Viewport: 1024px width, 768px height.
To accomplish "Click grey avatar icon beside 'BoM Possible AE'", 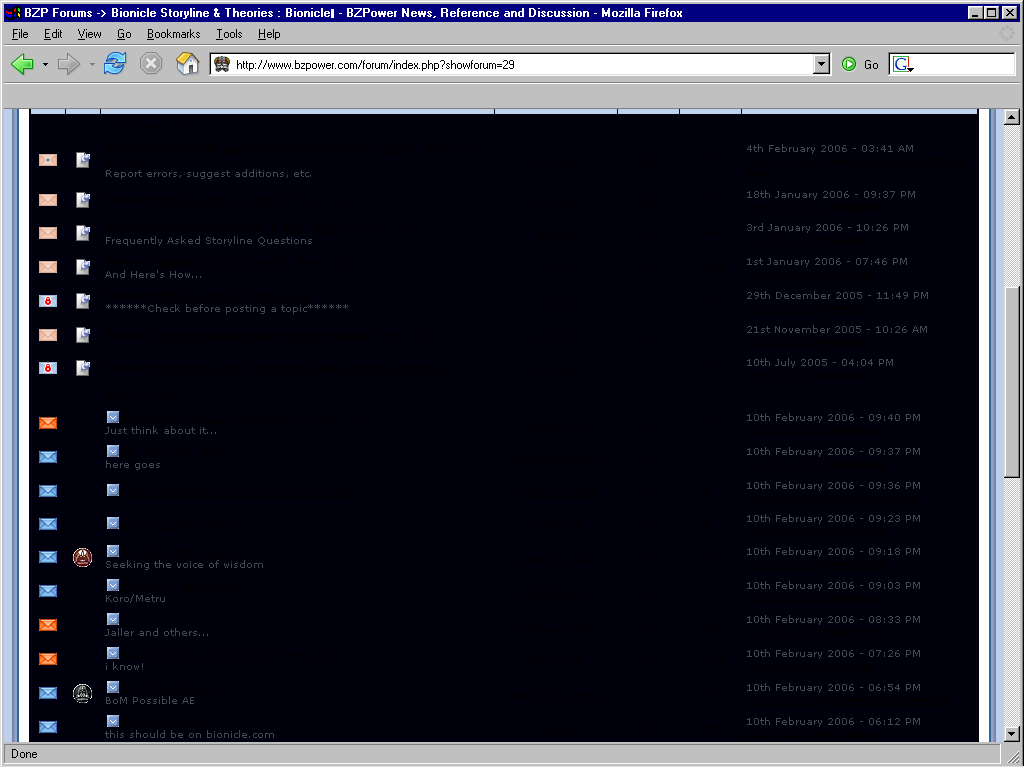I will 82,694.
